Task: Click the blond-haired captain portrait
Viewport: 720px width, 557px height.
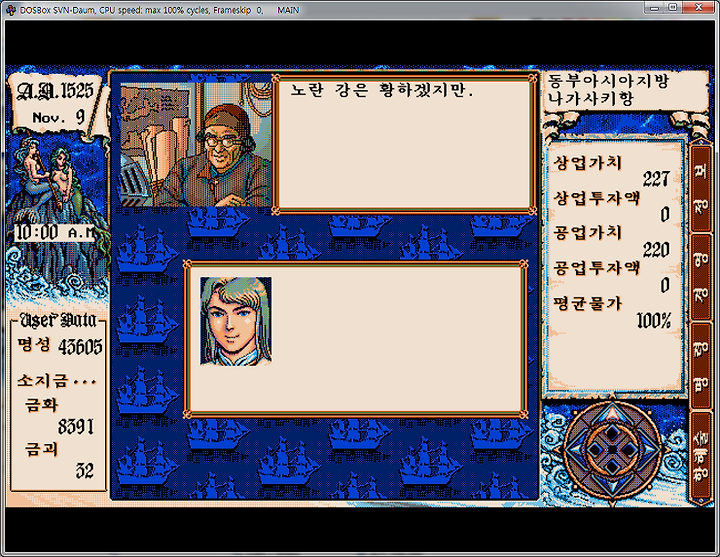Action: pos(236,321)
